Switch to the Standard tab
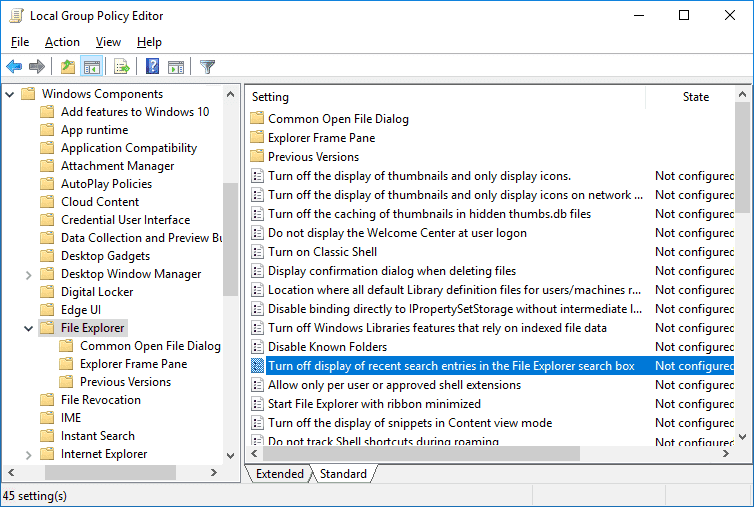This screenshot has width=754, height=507. point(343,474)
